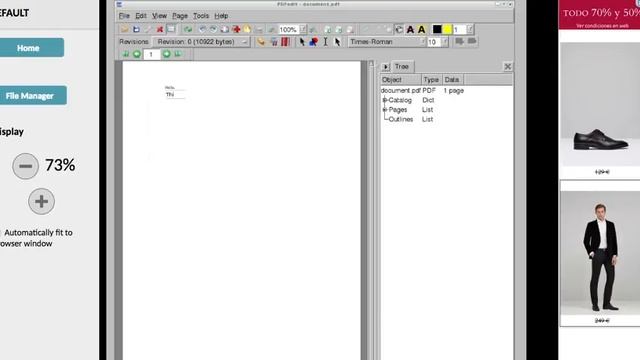The image size is (640, 360).
Task: Open the File Manager
Action: click(x=30, y=96)
